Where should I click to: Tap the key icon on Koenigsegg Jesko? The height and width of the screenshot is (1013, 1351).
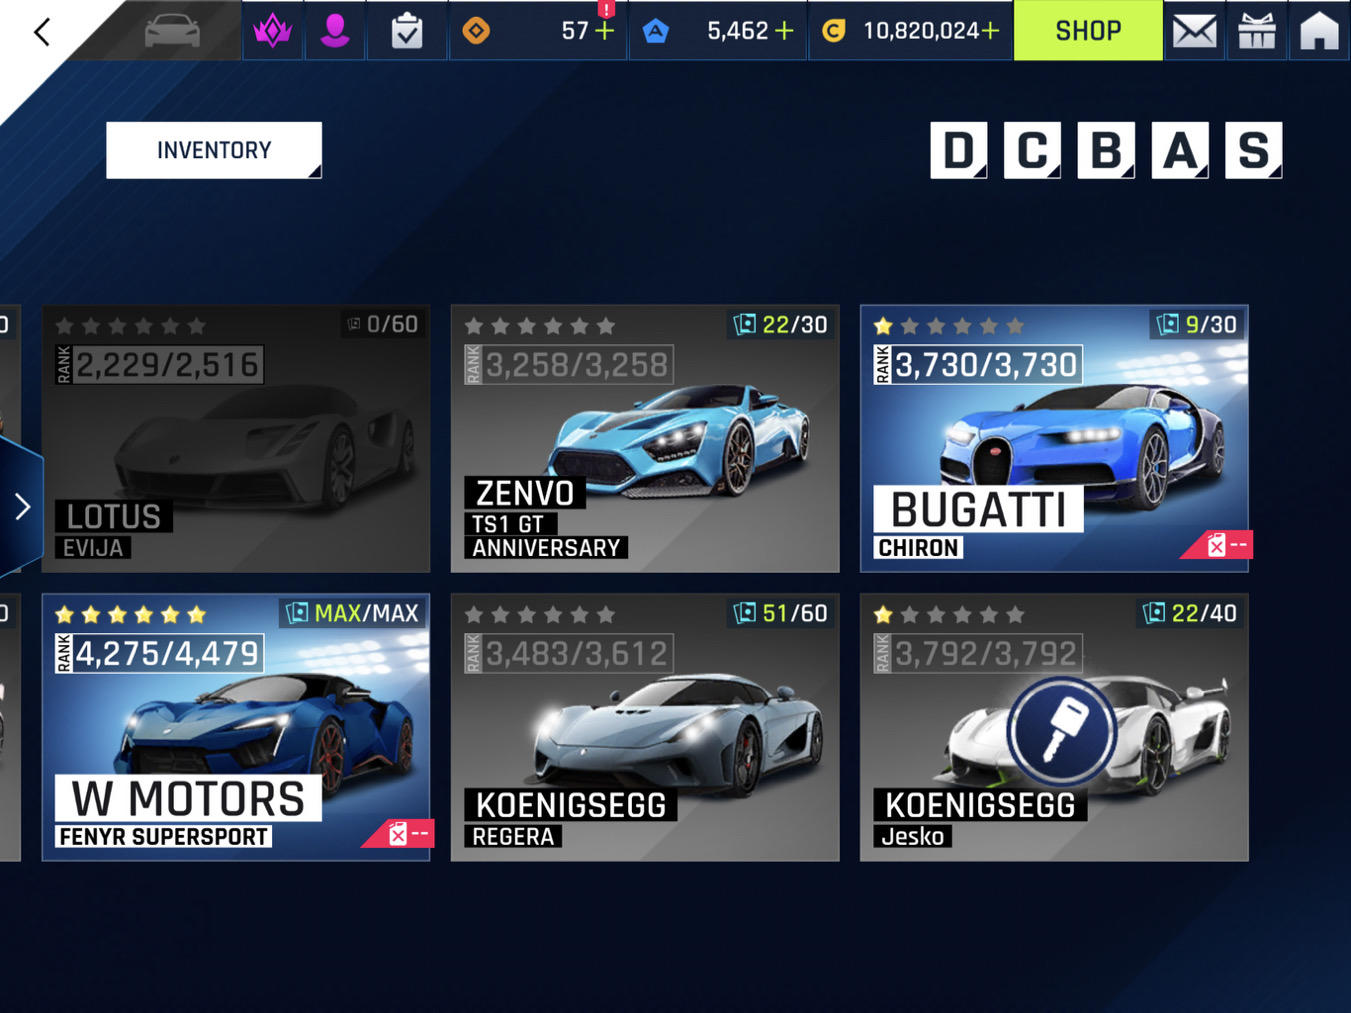click(1061, 731)
